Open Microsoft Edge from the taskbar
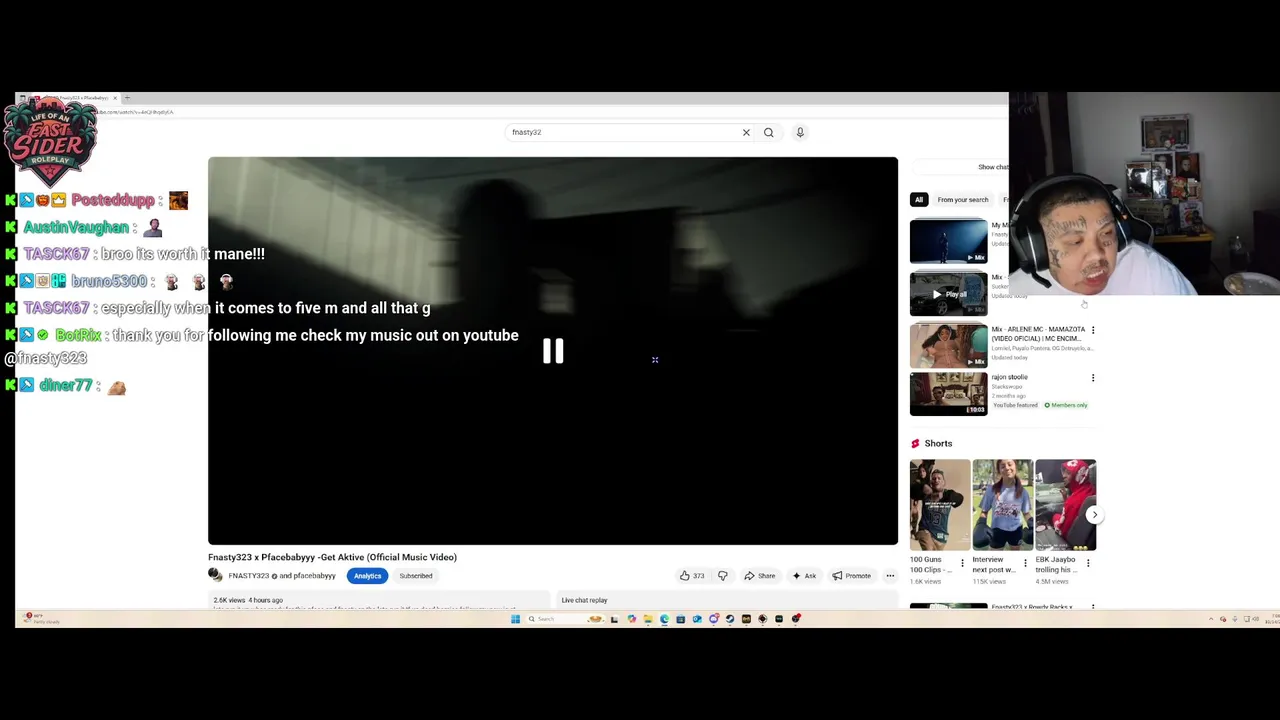 [664, 619]
